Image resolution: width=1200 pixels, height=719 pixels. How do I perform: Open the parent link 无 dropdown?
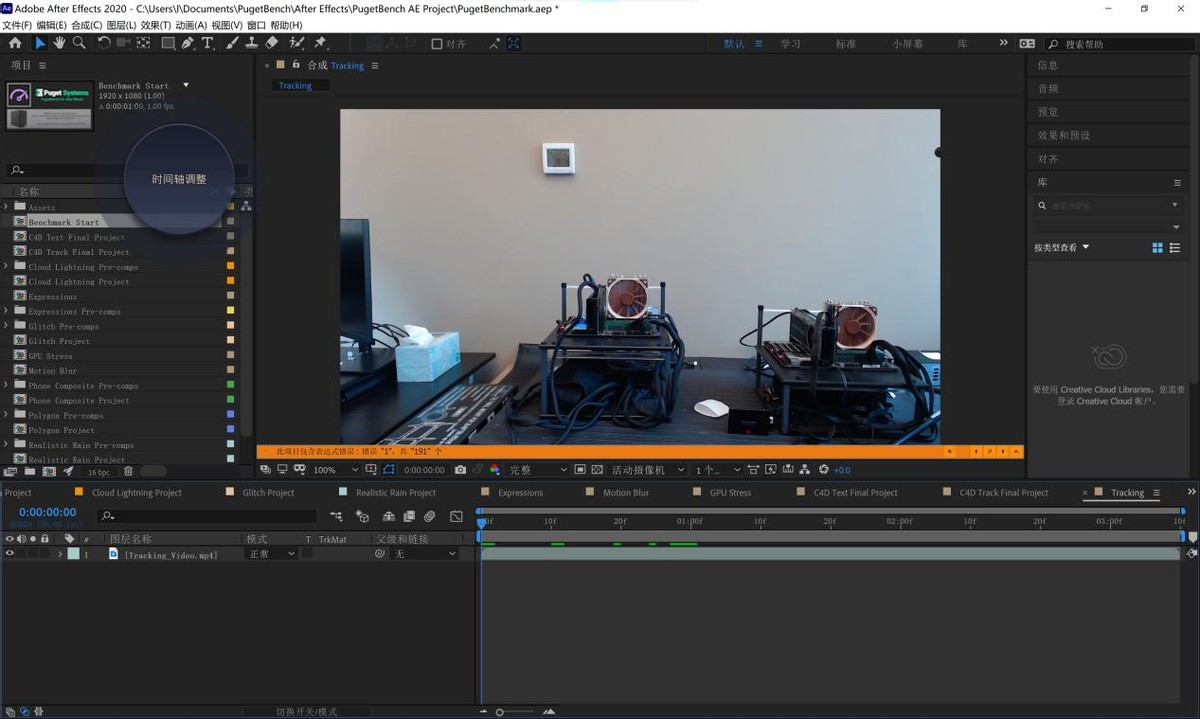(424, 554)
